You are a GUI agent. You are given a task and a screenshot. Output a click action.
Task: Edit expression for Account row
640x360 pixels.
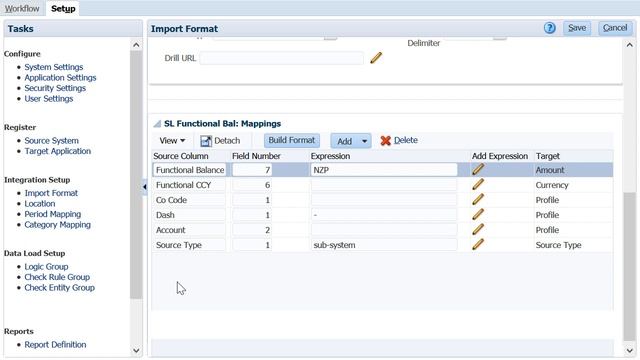tap(478, 230)
